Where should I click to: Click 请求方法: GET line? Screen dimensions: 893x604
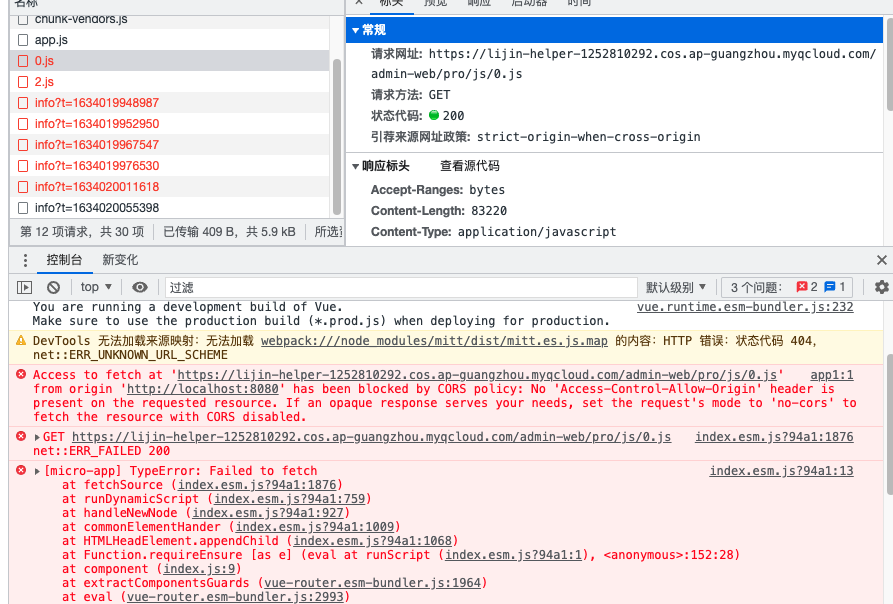411,94
